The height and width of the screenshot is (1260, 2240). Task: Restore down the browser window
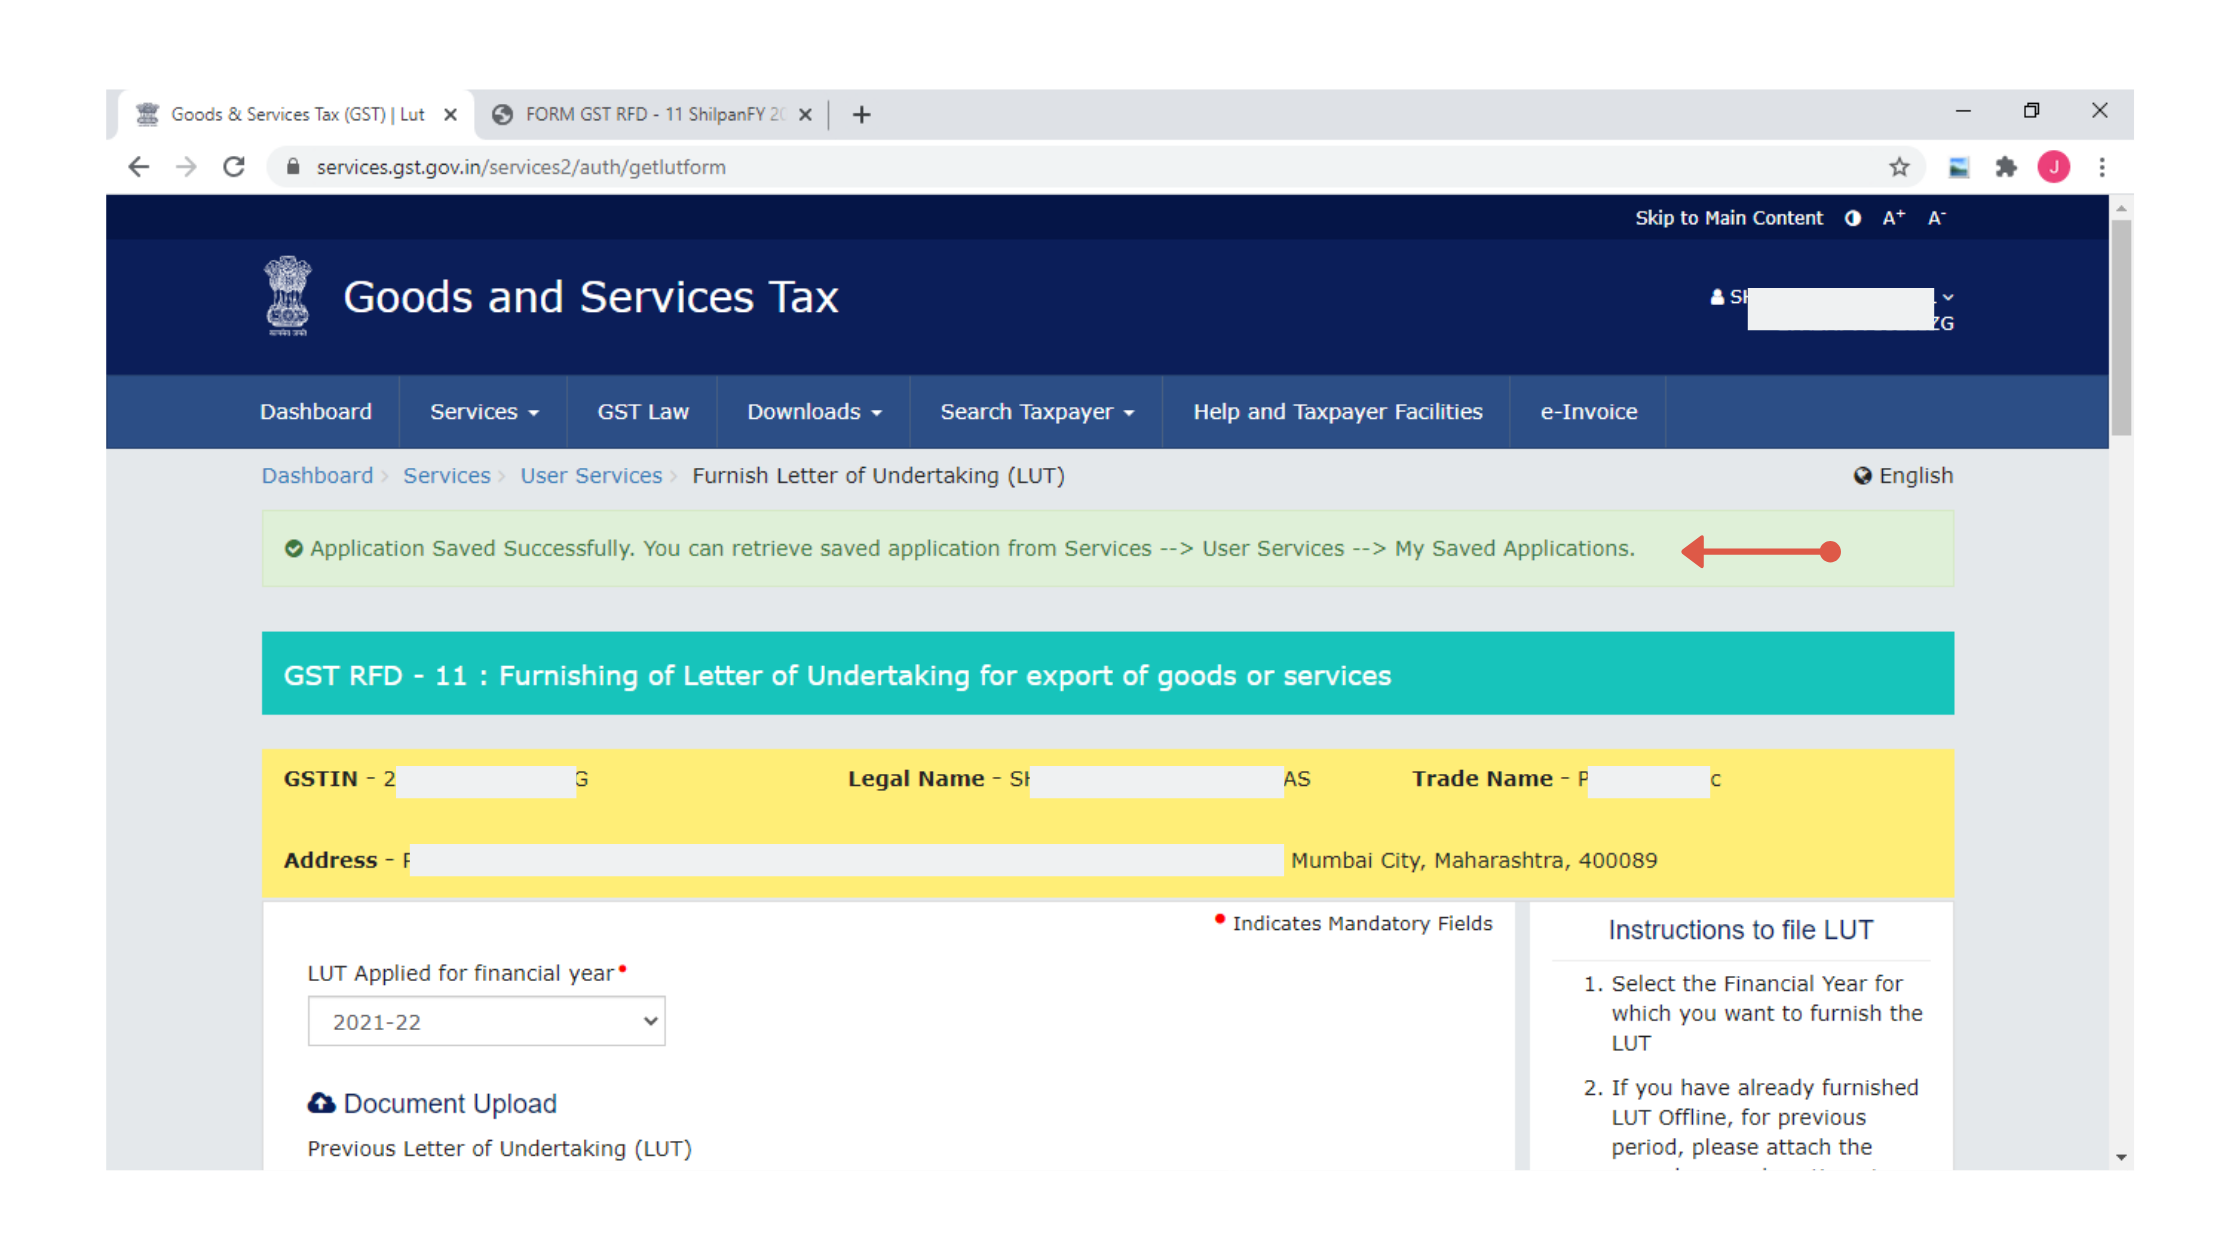click(2031, 111)
